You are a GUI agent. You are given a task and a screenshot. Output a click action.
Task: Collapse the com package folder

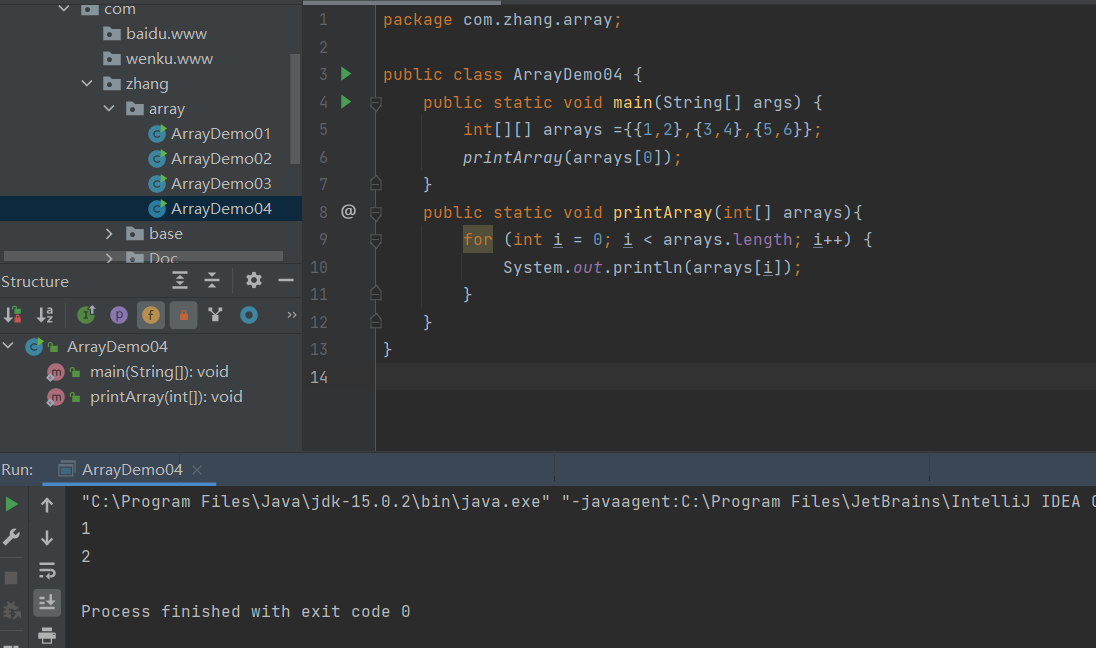pyautogui.click(x=64, y=8)
